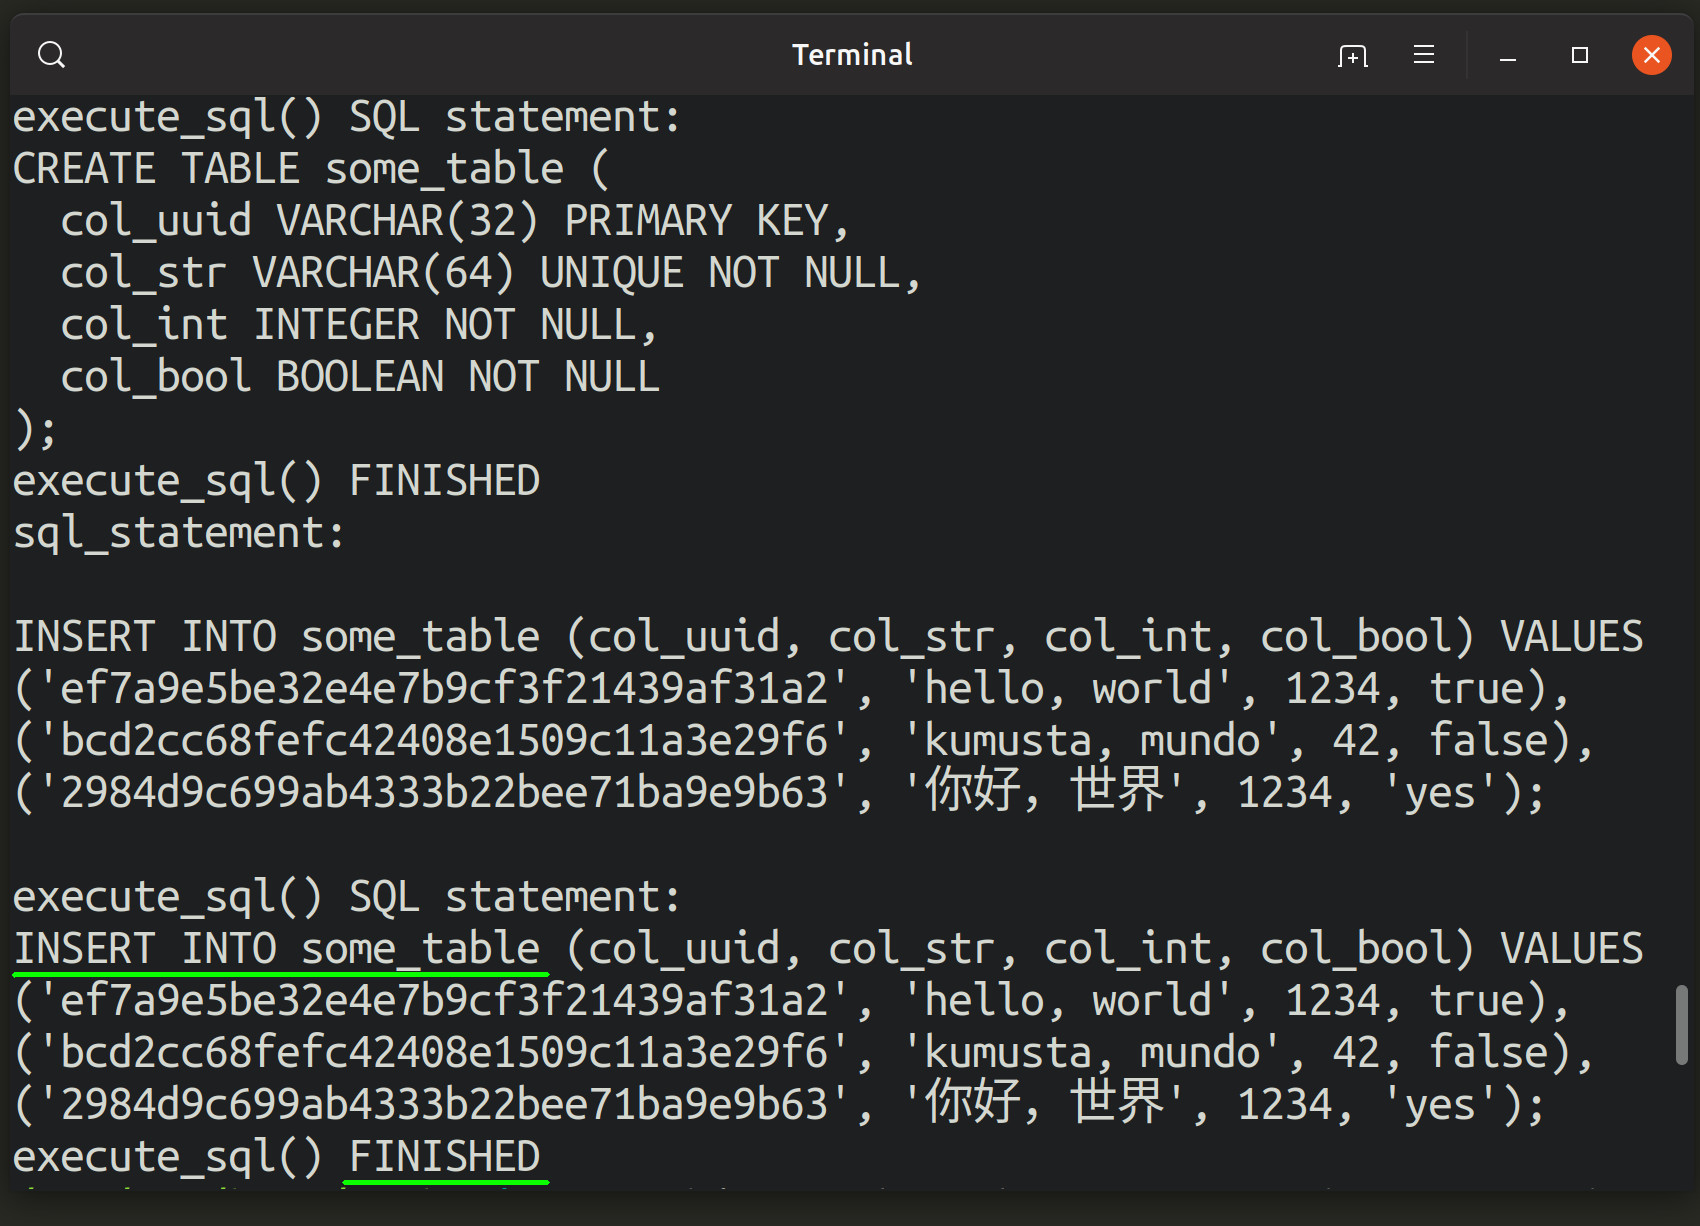Viewport: 1700px width, 1226px height.
Task: Select the col_str VARCHAR(64) column definition
Action: pyautogui.click(x=490, y=271)
